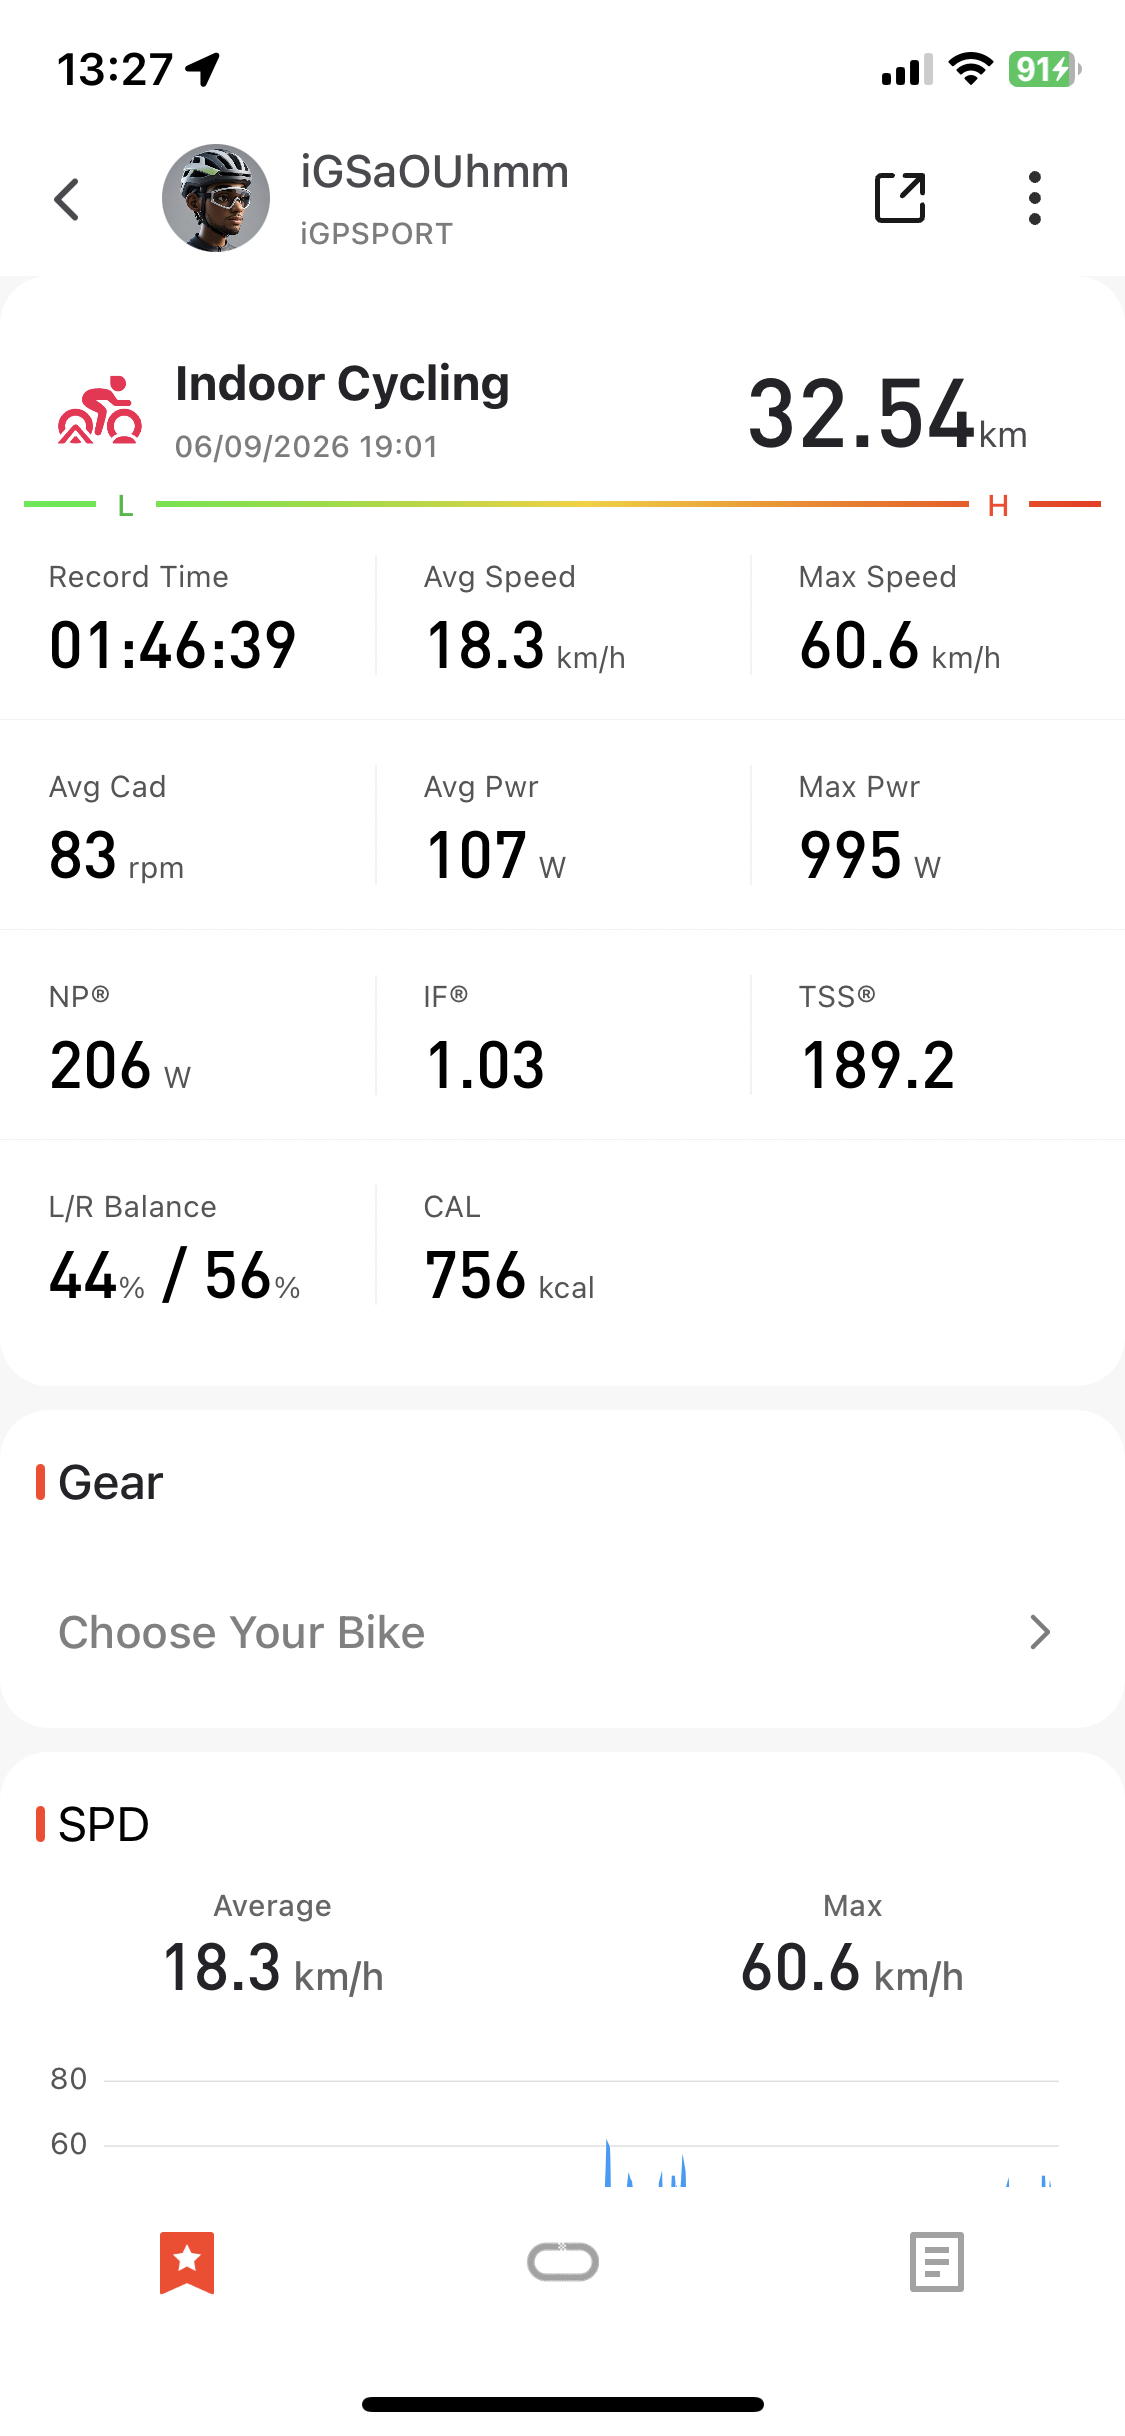This screenshot has width=1125, height=2436.
Task: Expand the Choose Your Bike chevron
Action: point(1040,1632)
